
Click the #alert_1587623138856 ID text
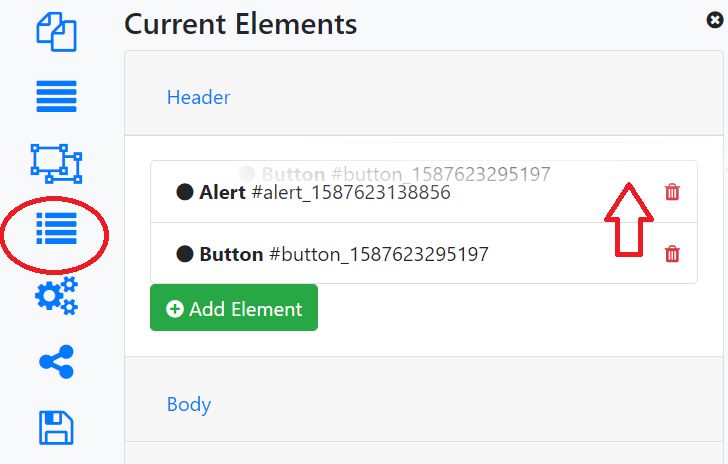click(x=350, y=192)
